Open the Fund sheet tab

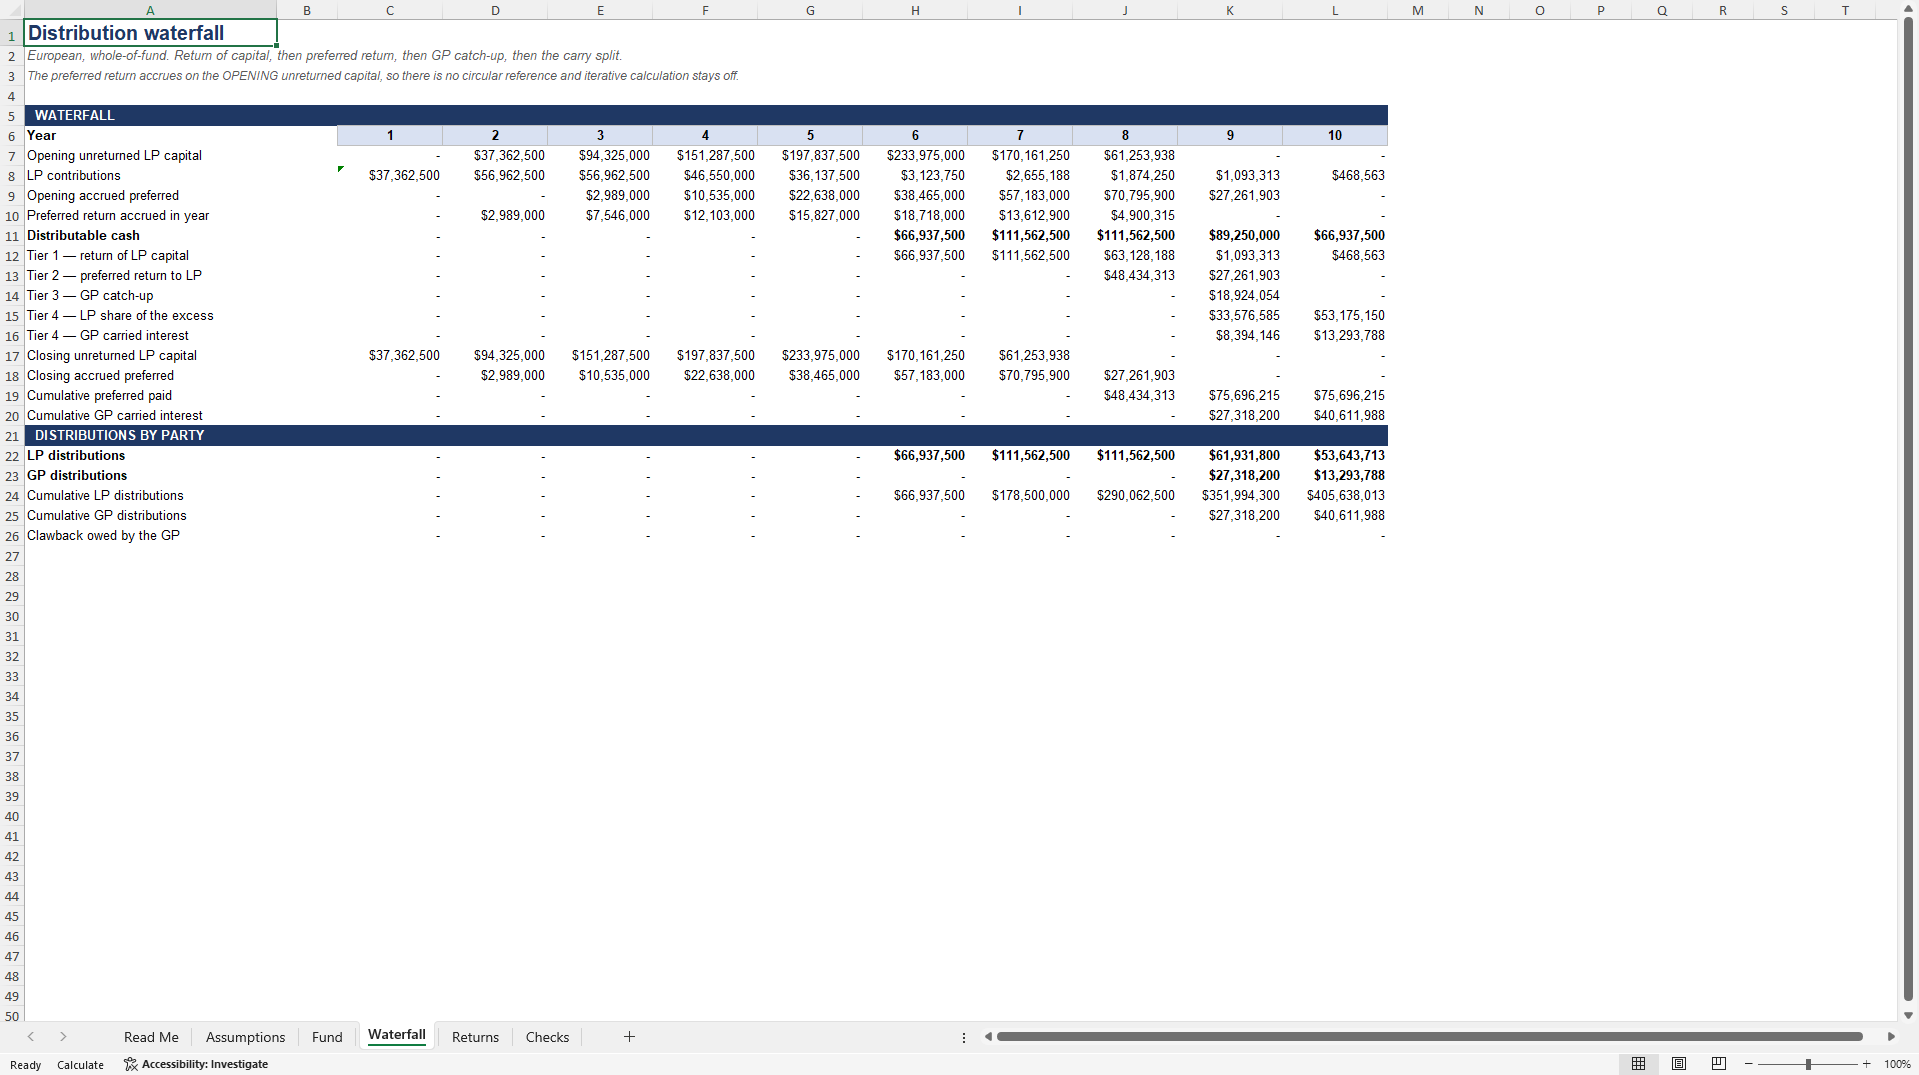[x=327, y=1037]
